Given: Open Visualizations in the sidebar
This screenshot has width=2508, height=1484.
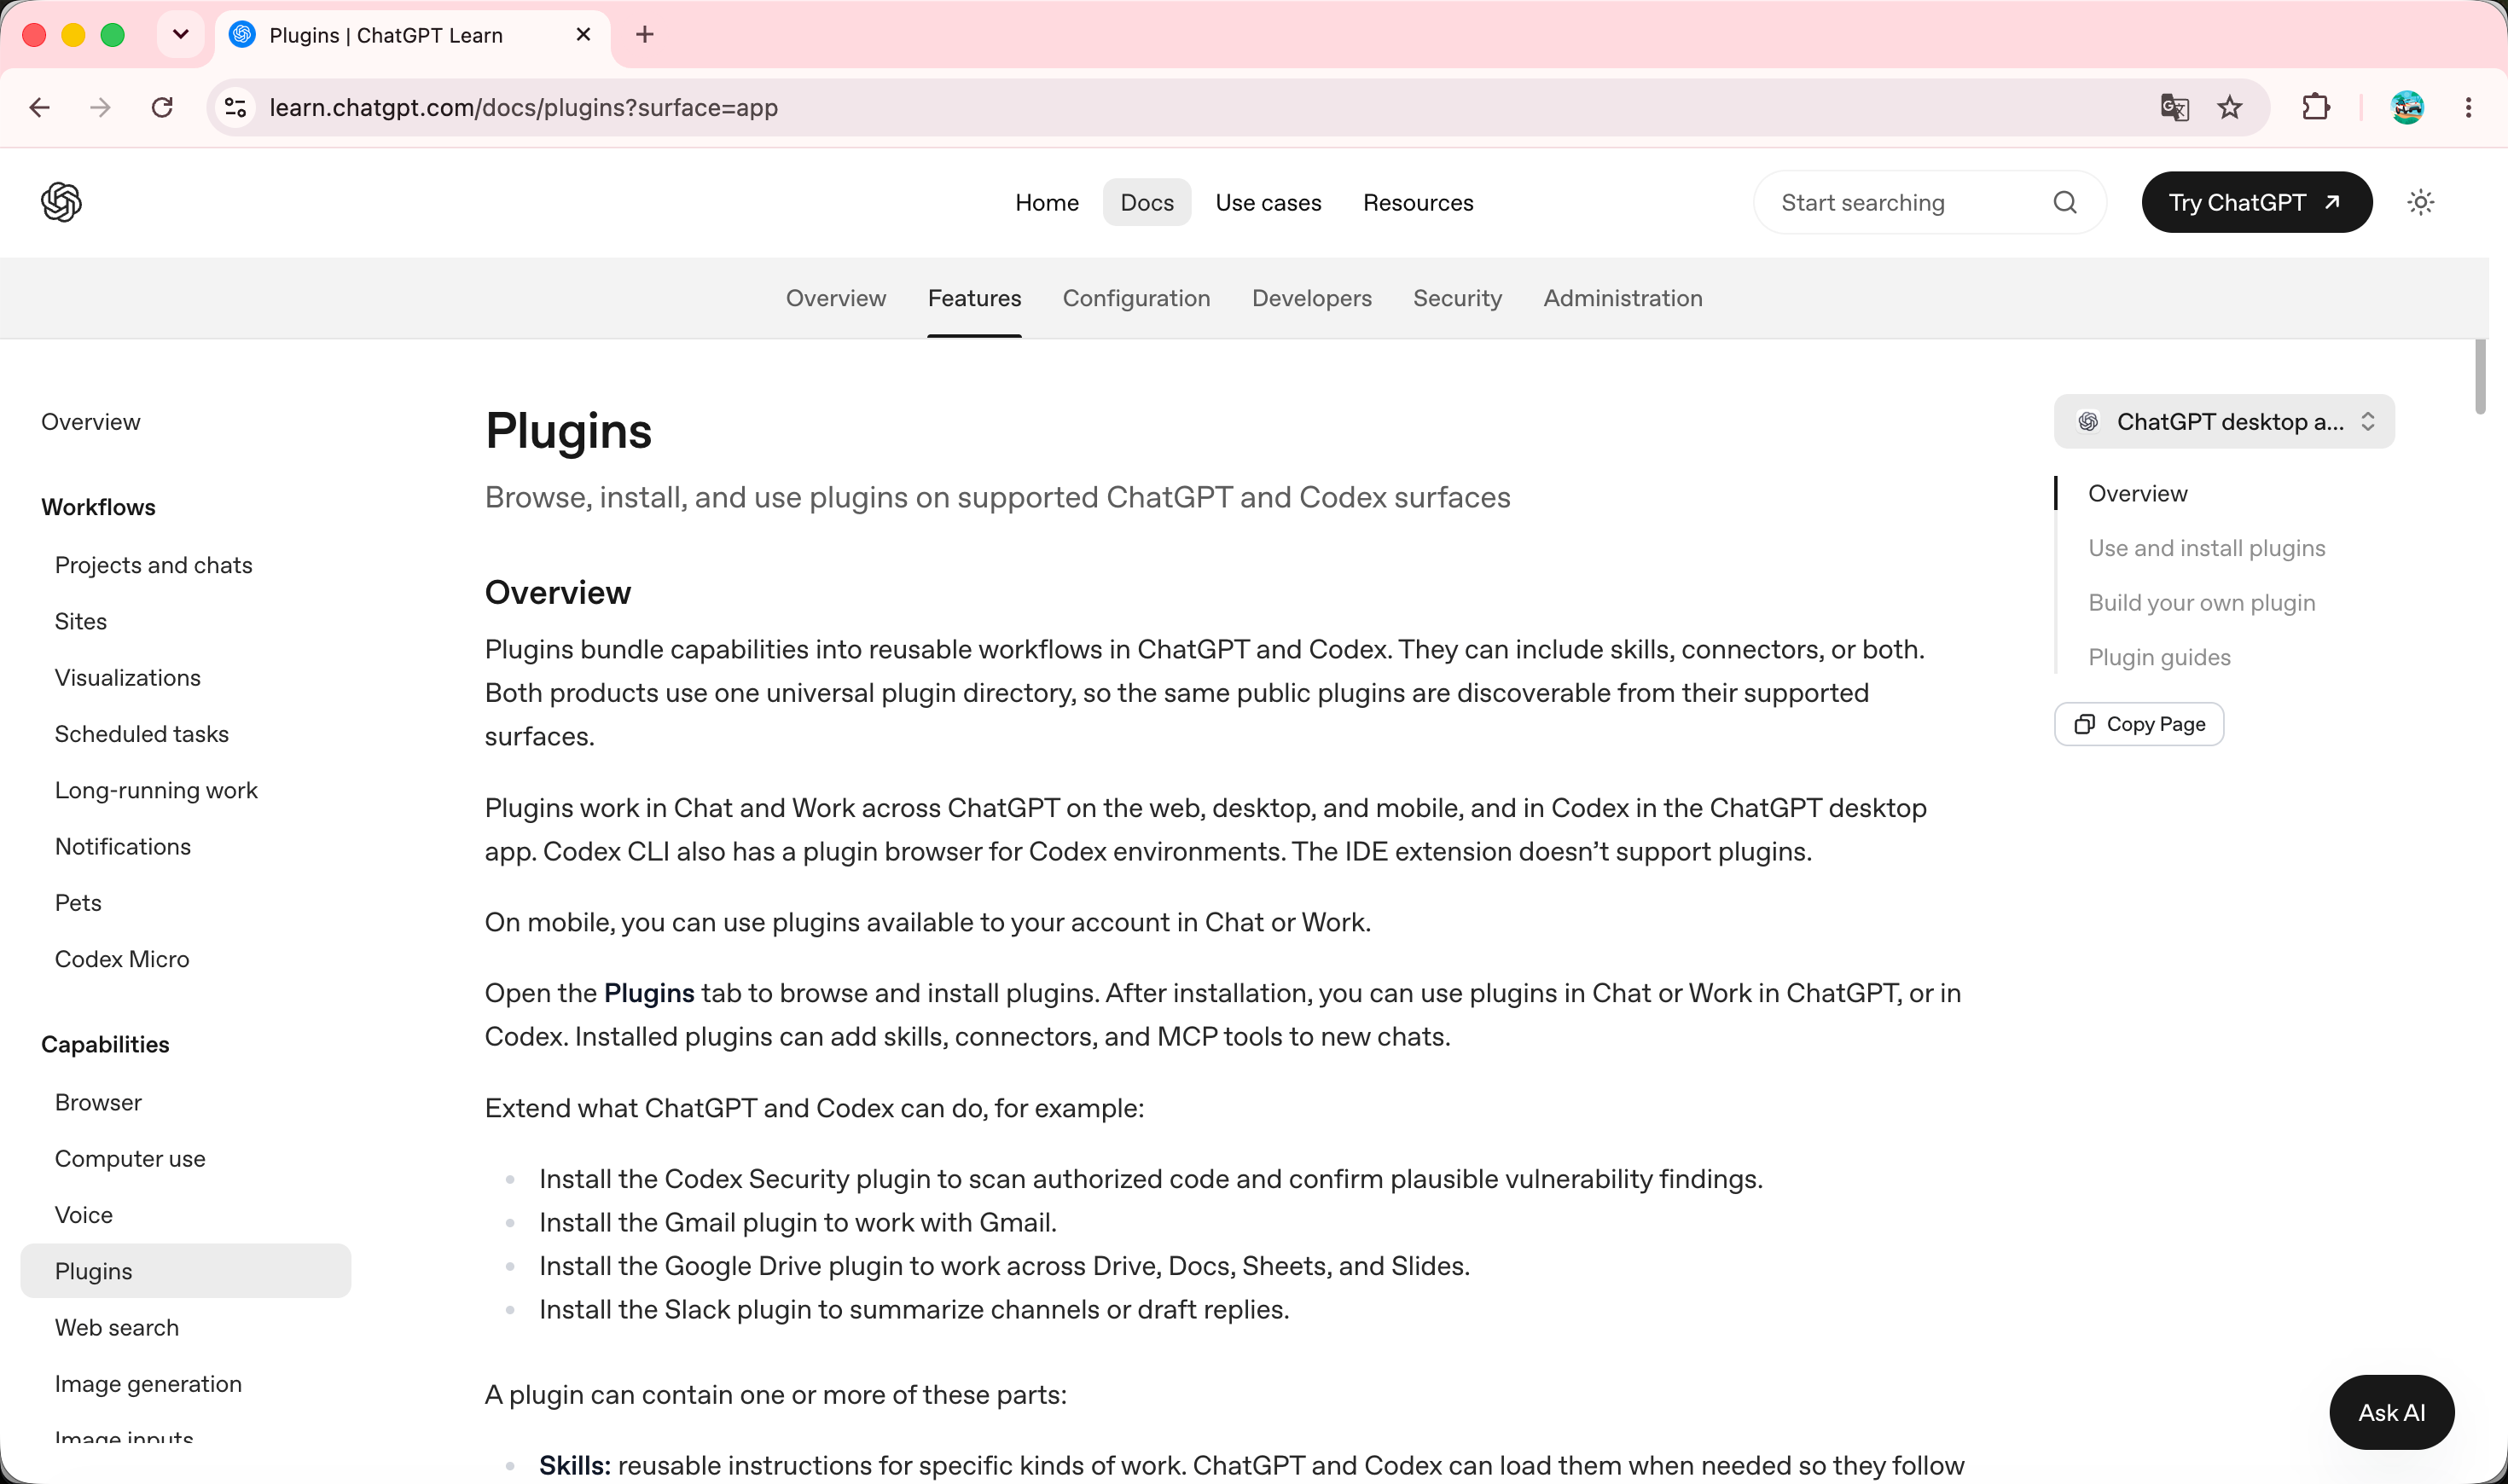Looking at the screenshot, I should tap(128, 677).
